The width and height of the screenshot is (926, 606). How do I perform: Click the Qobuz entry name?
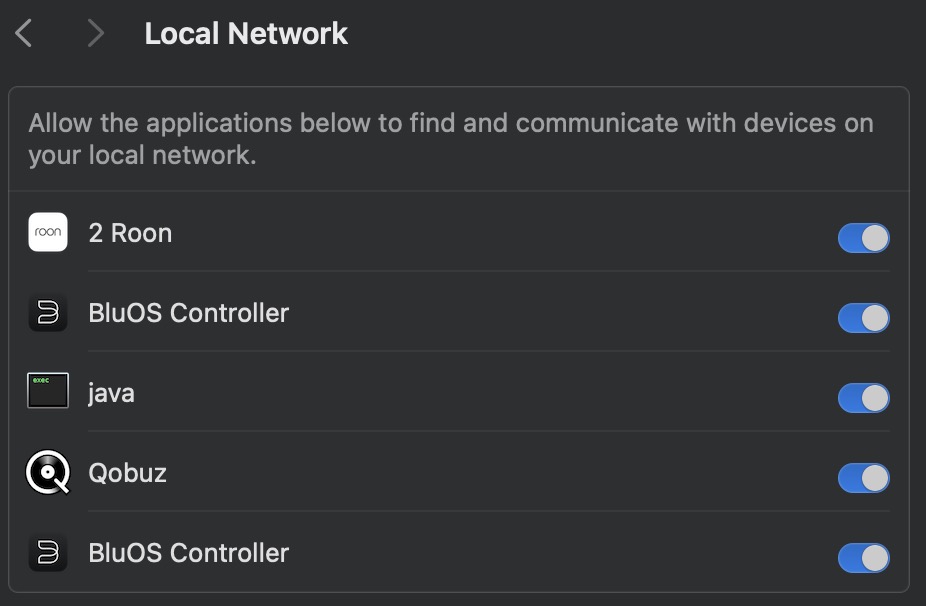(x=127, y=473)
